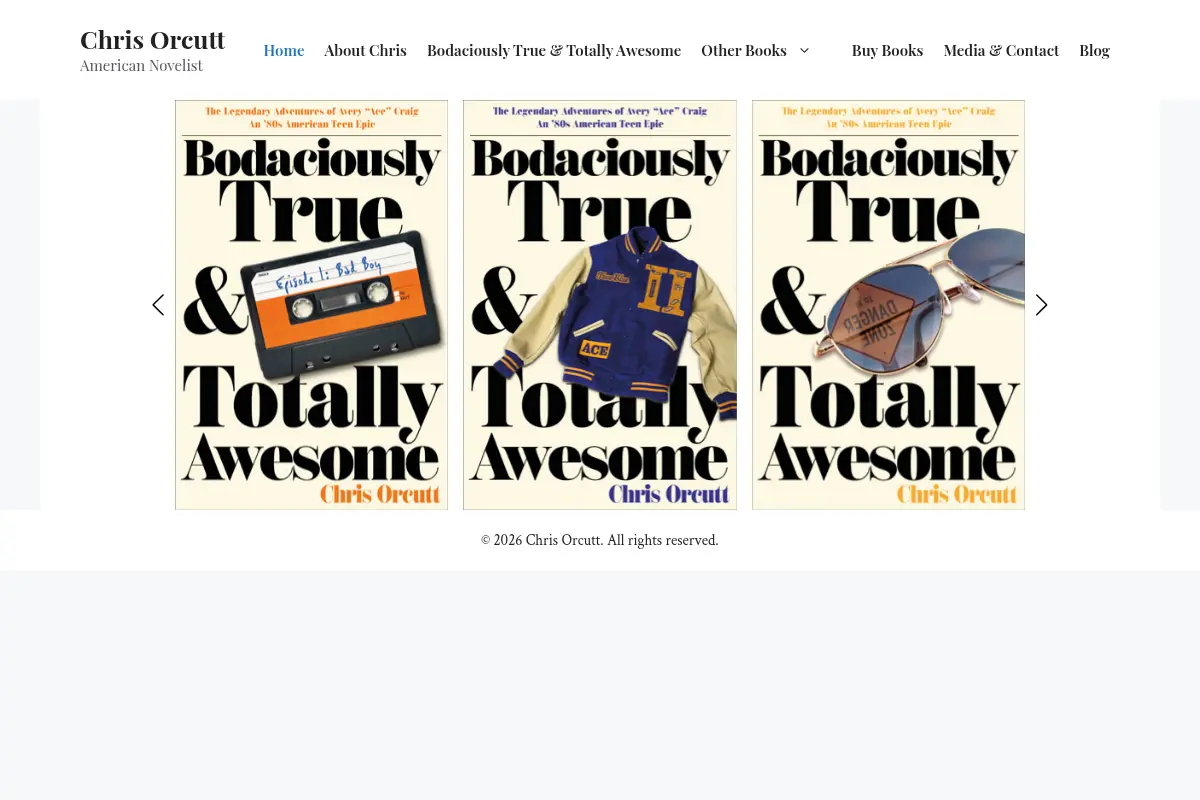
Task: Click the copyright notice text
Action: coord(600,540)
